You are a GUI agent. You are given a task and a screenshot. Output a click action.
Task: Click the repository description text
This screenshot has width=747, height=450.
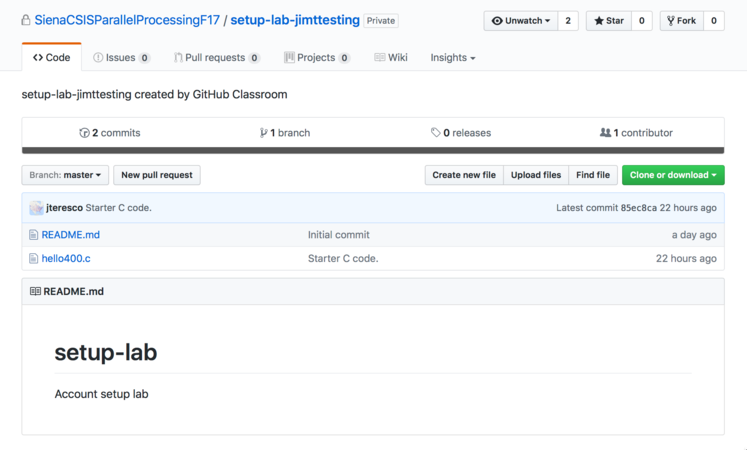click(x=154, y=94)
